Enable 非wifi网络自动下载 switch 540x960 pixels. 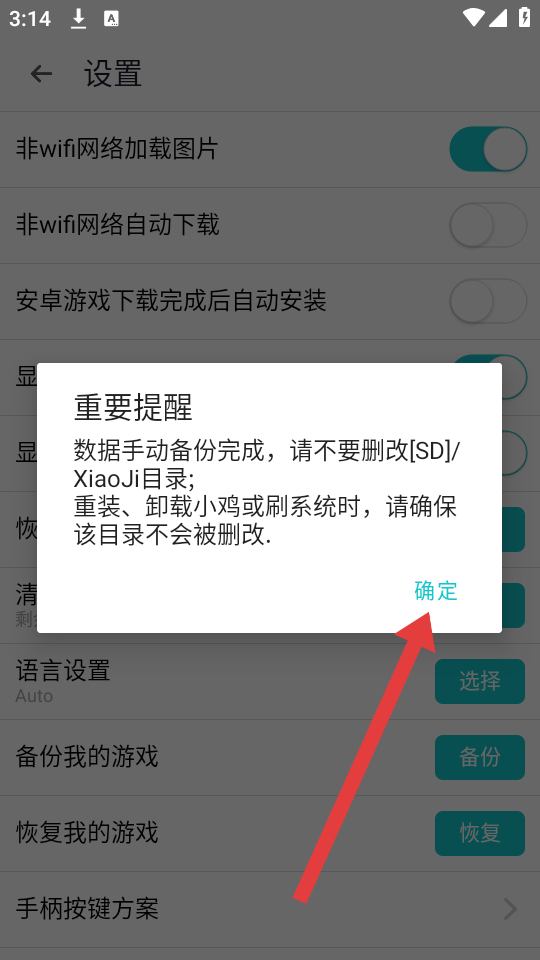click(x=488, y=225)
